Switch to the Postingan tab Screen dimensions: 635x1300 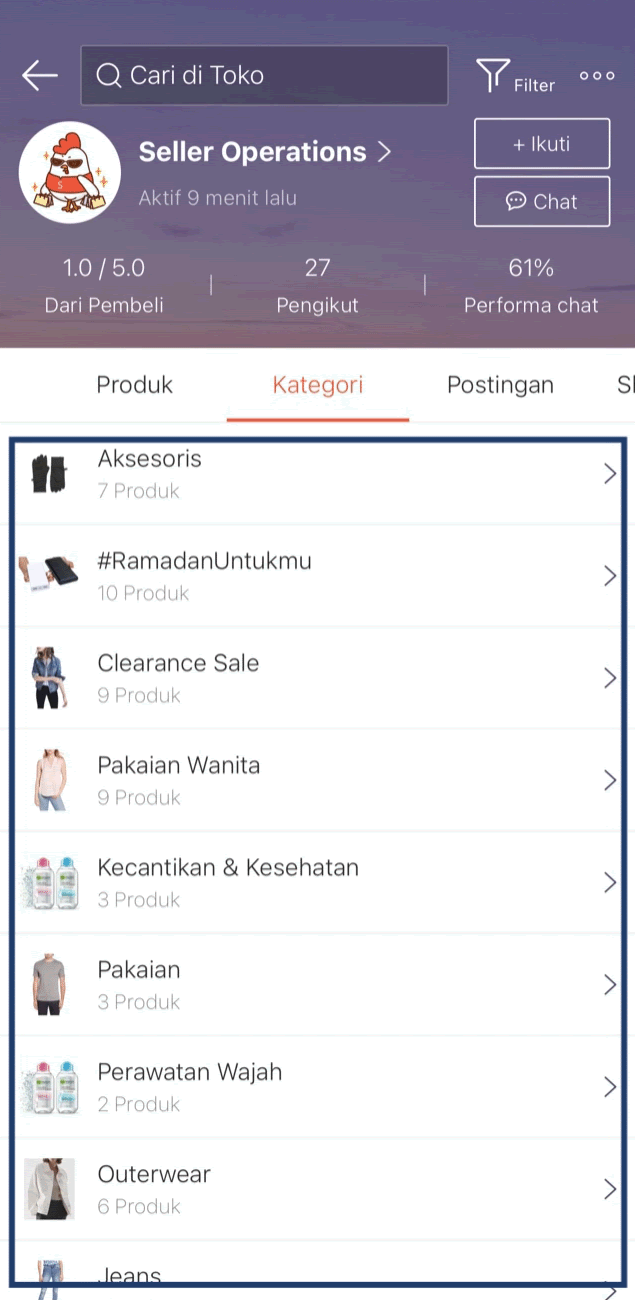(500, 385)
